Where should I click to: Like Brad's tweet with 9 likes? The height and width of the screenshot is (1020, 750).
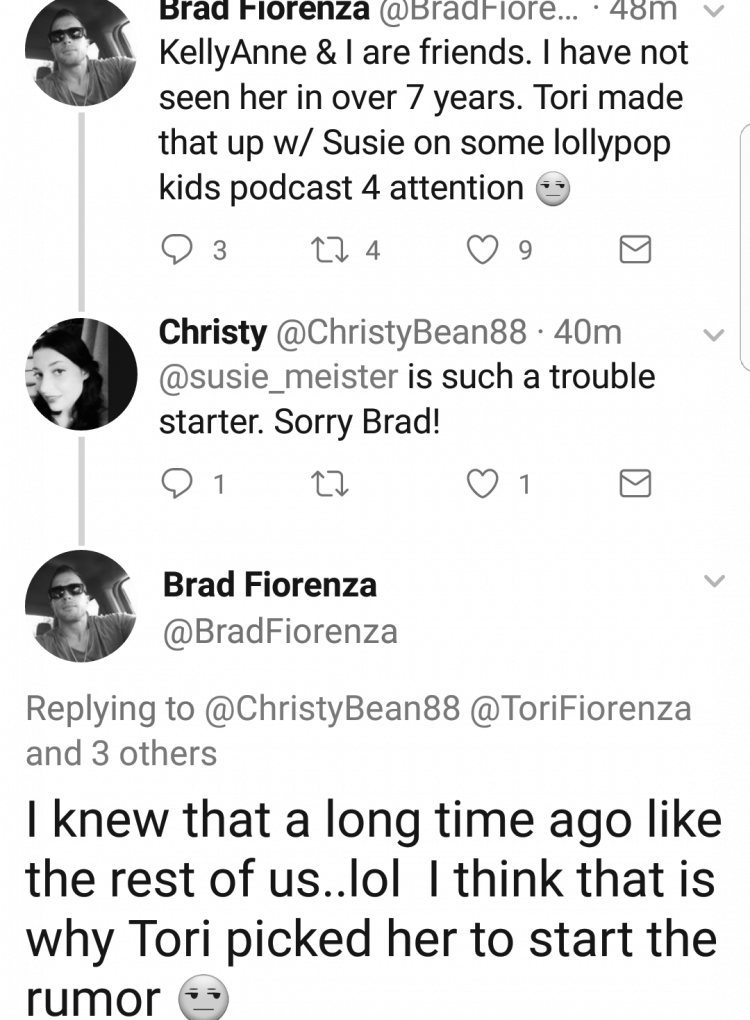click(483, 250)
